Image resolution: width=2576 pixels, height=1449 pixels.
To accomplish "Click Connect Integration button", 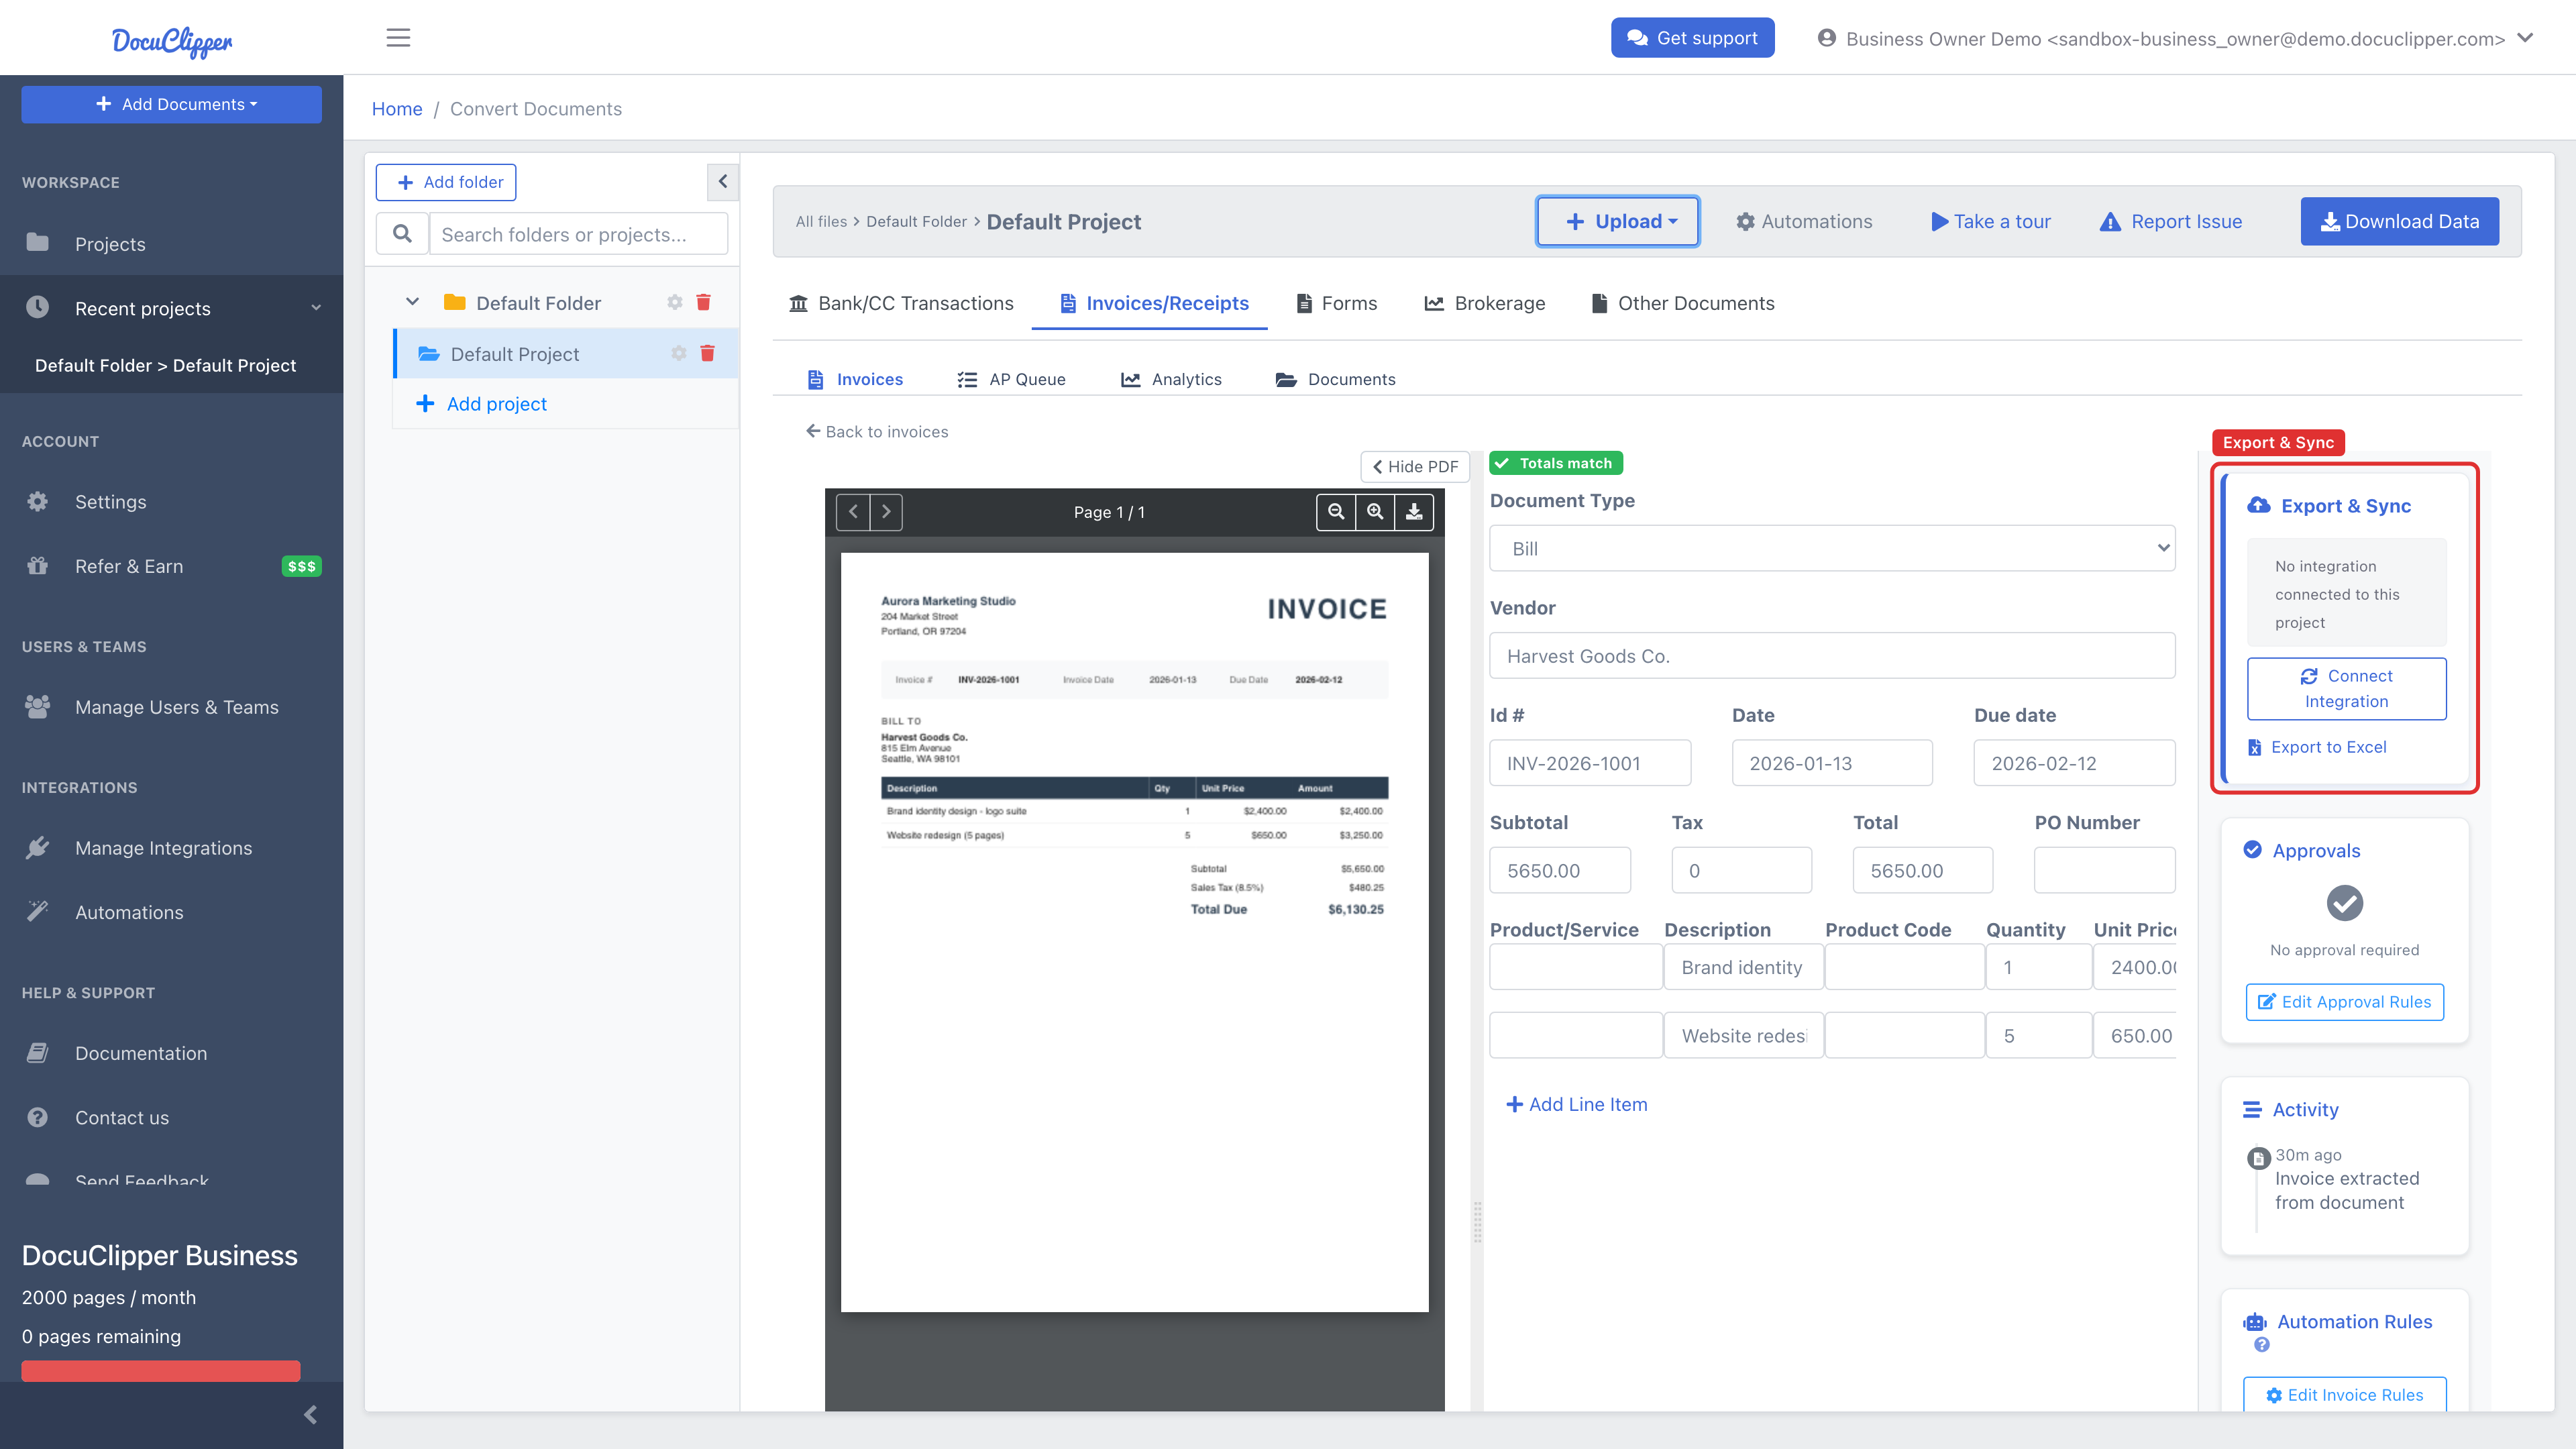I will click(2346, 688).
